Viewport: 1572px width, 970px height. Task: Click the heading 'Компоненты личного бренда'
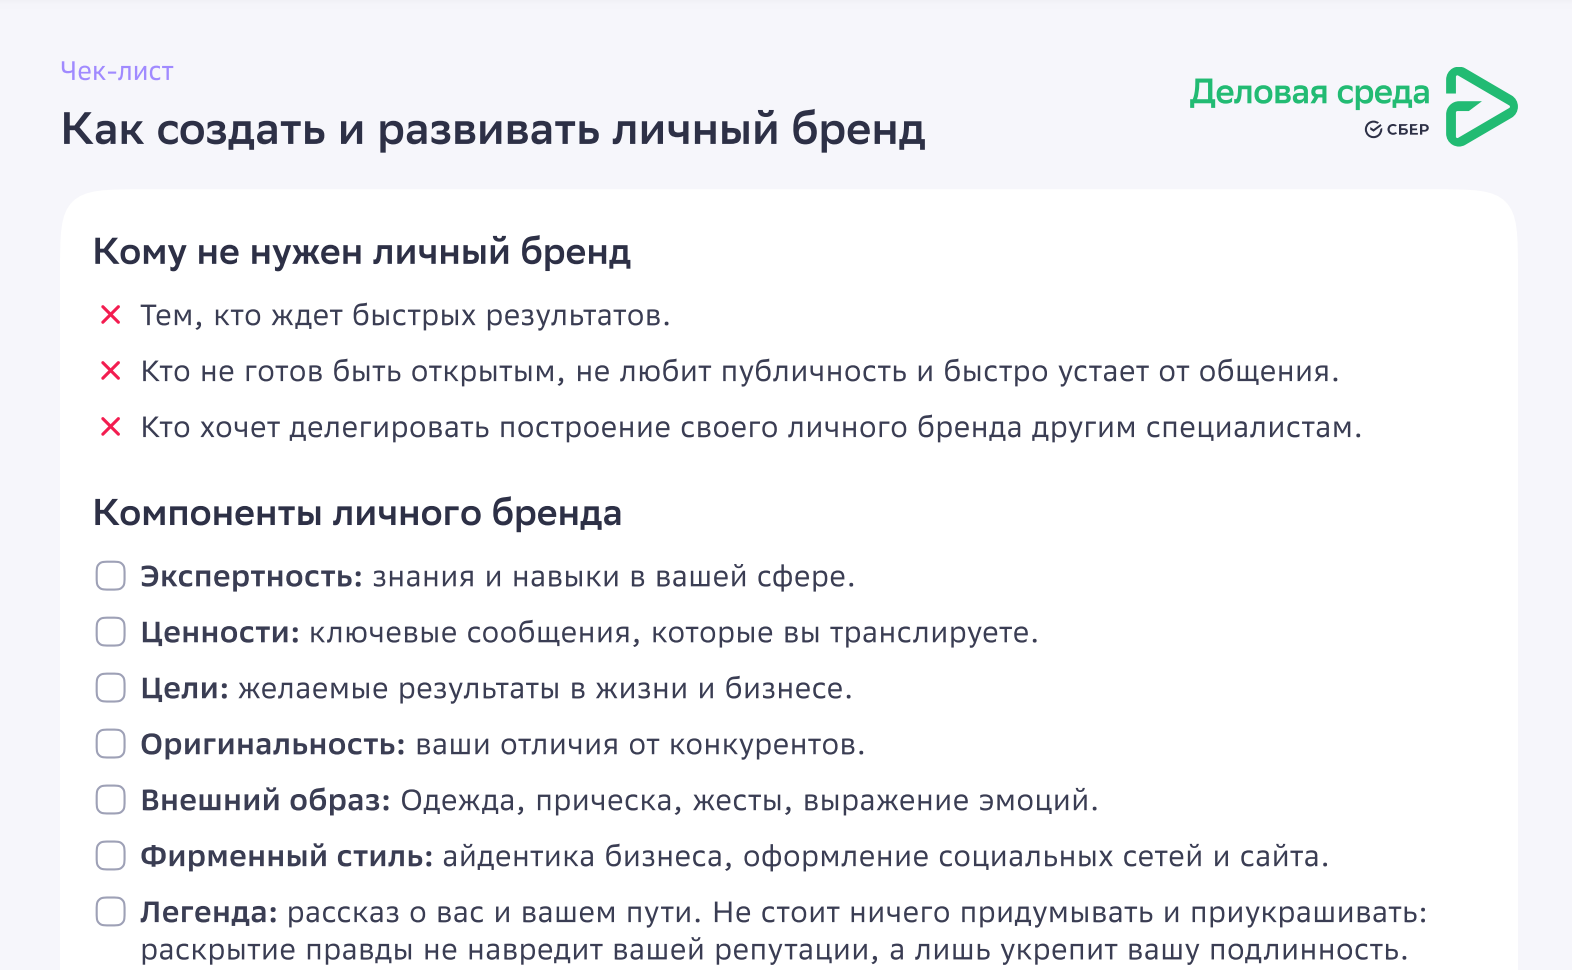357,513
